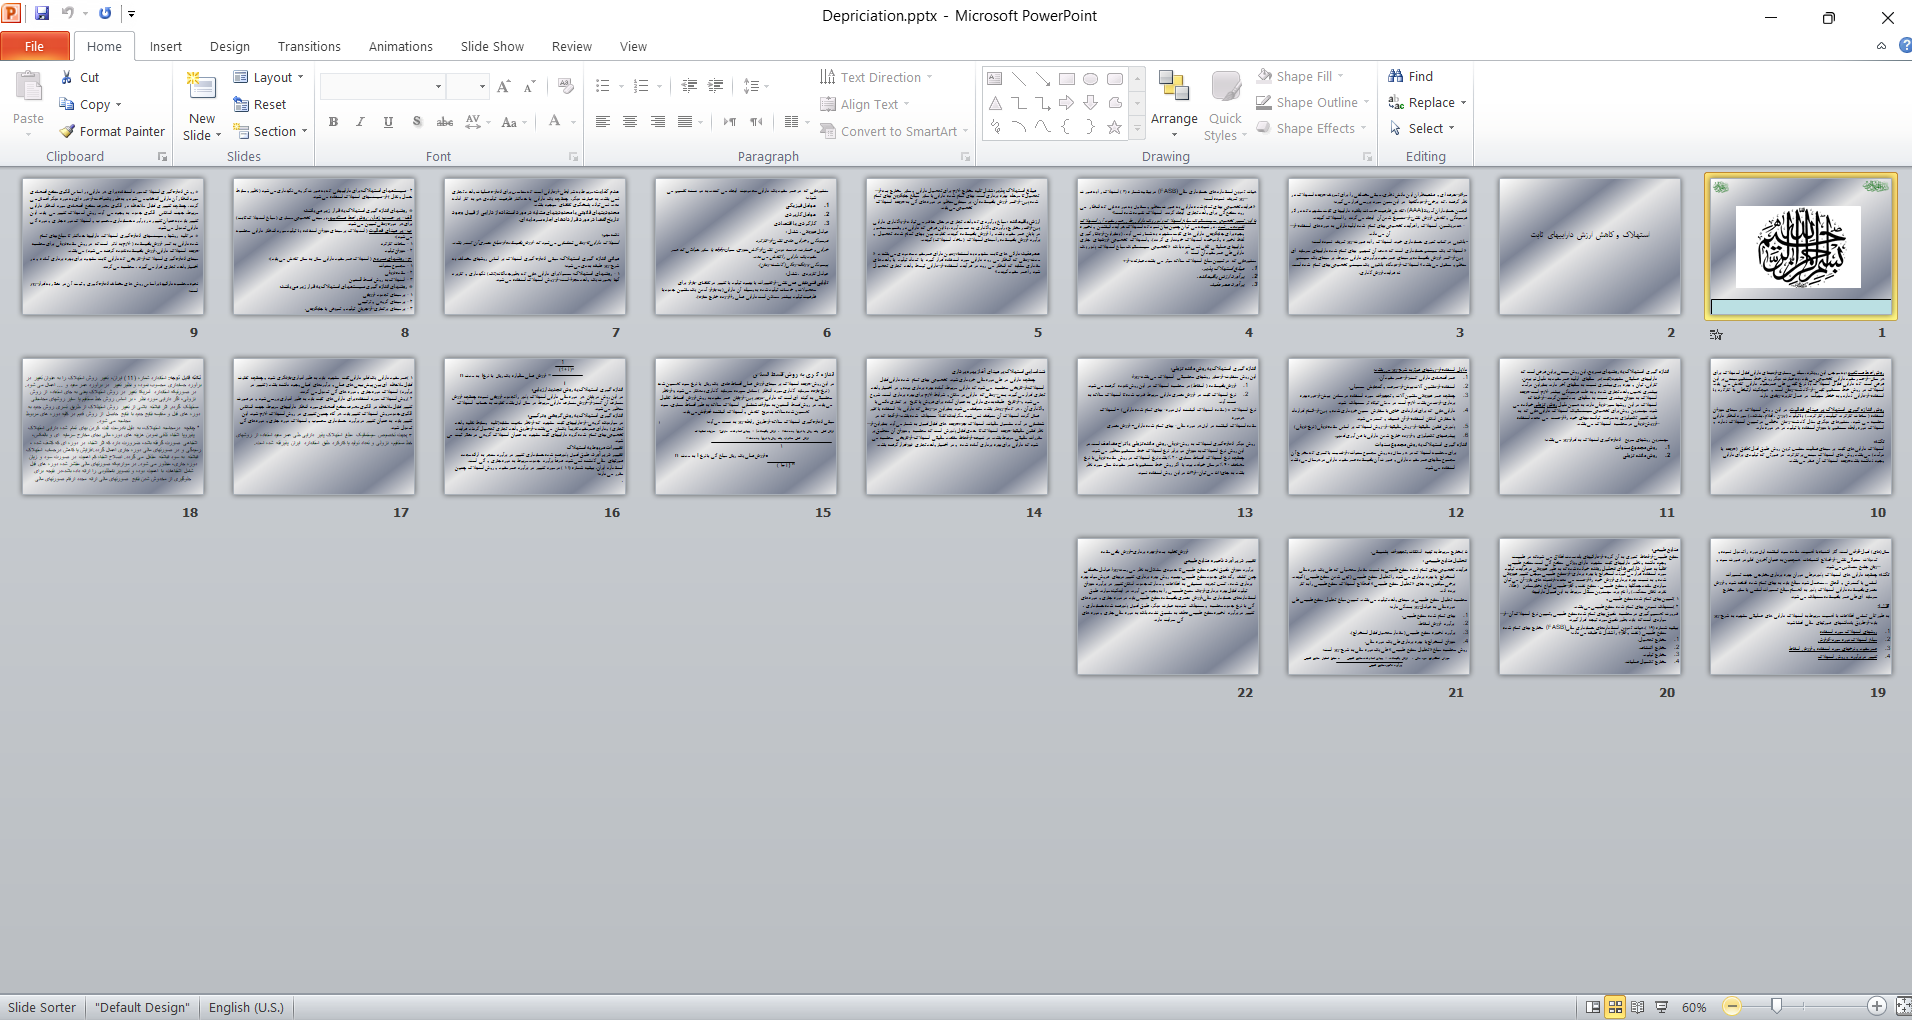This screenshot has width=1912, height=1020.
Task: Click Decrease Font Size icon
Action: [x=530, y=86]
